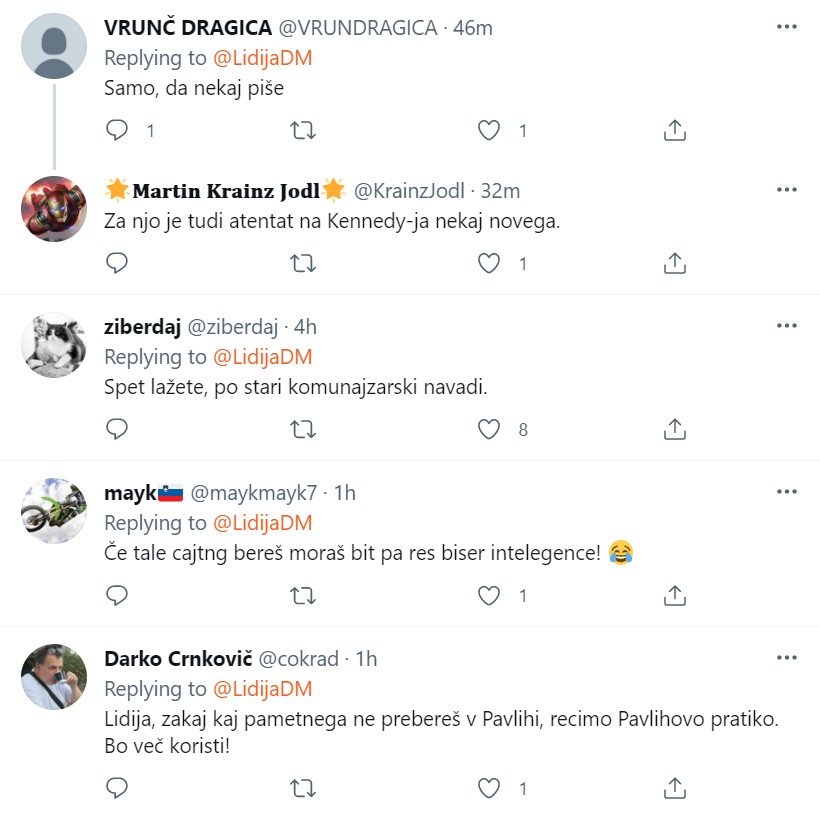The width and height of the screenshot is (820, 813).
Task: Reply to Darko Crnkovič's tweet
Action: pyautogui.click(x=117, y=788)
